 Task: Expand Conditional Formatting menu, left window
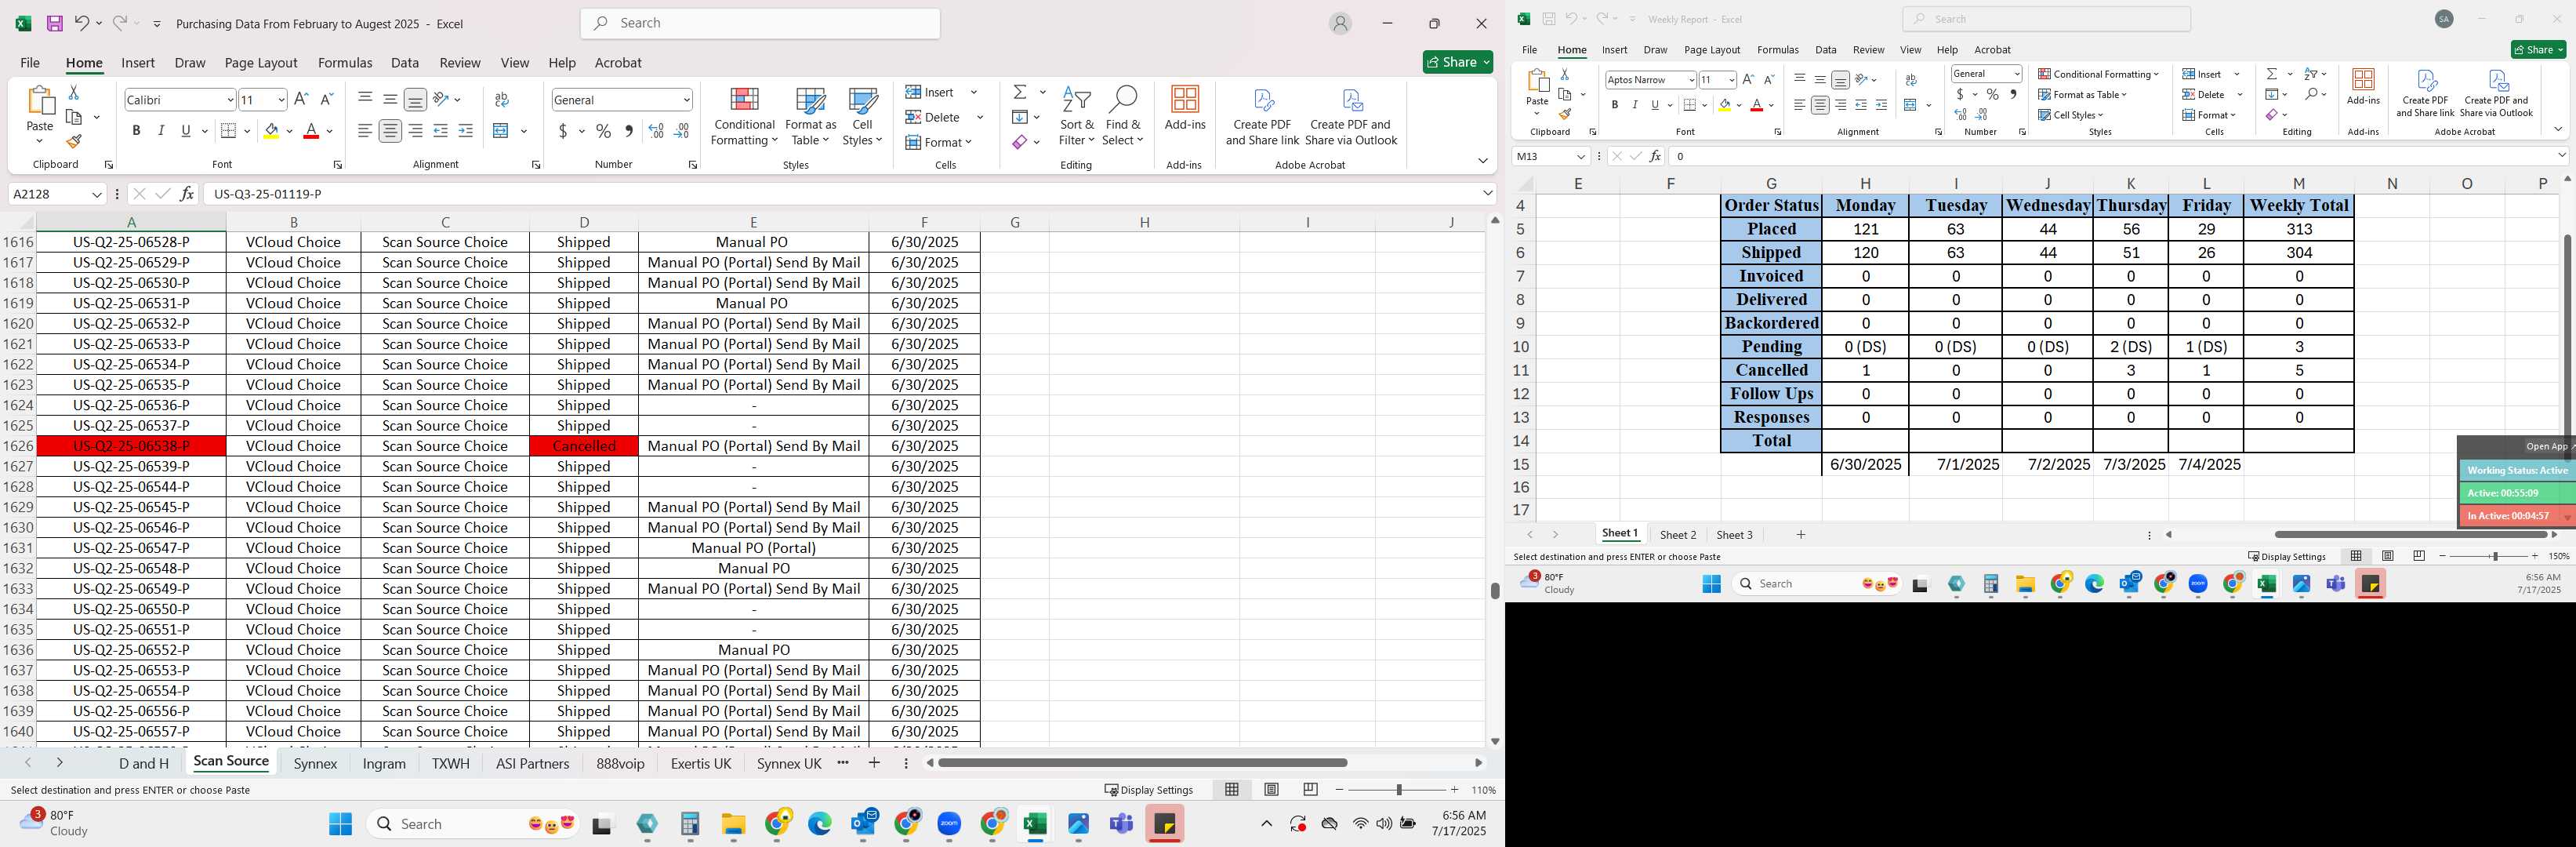click(x=744, y=117)
